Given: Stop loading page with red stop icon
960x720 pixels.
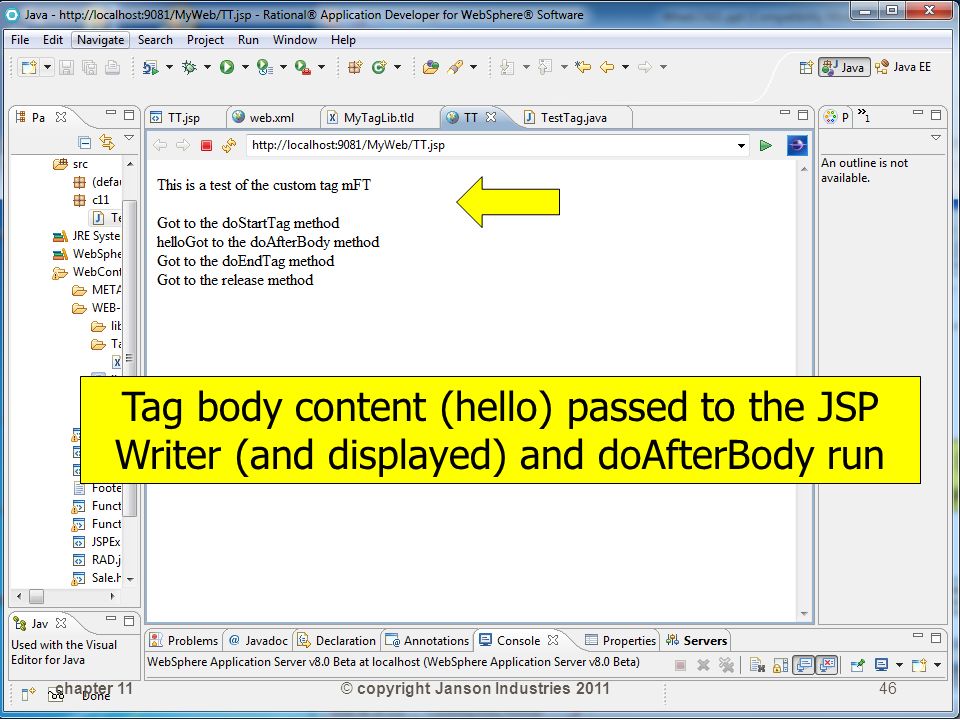Looking at the screenshot, I should click(x=206, y=145).
